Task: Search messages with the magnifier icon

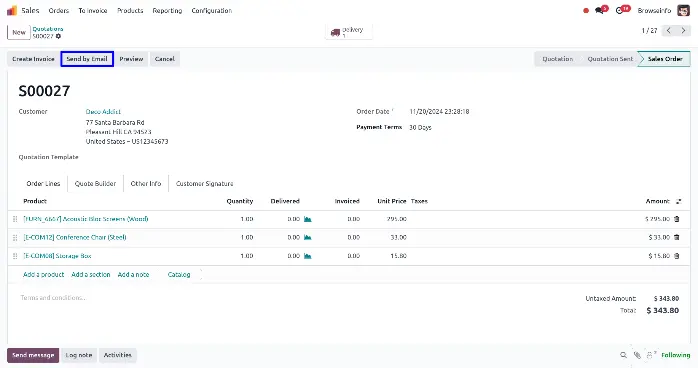Action: (623, 355)
